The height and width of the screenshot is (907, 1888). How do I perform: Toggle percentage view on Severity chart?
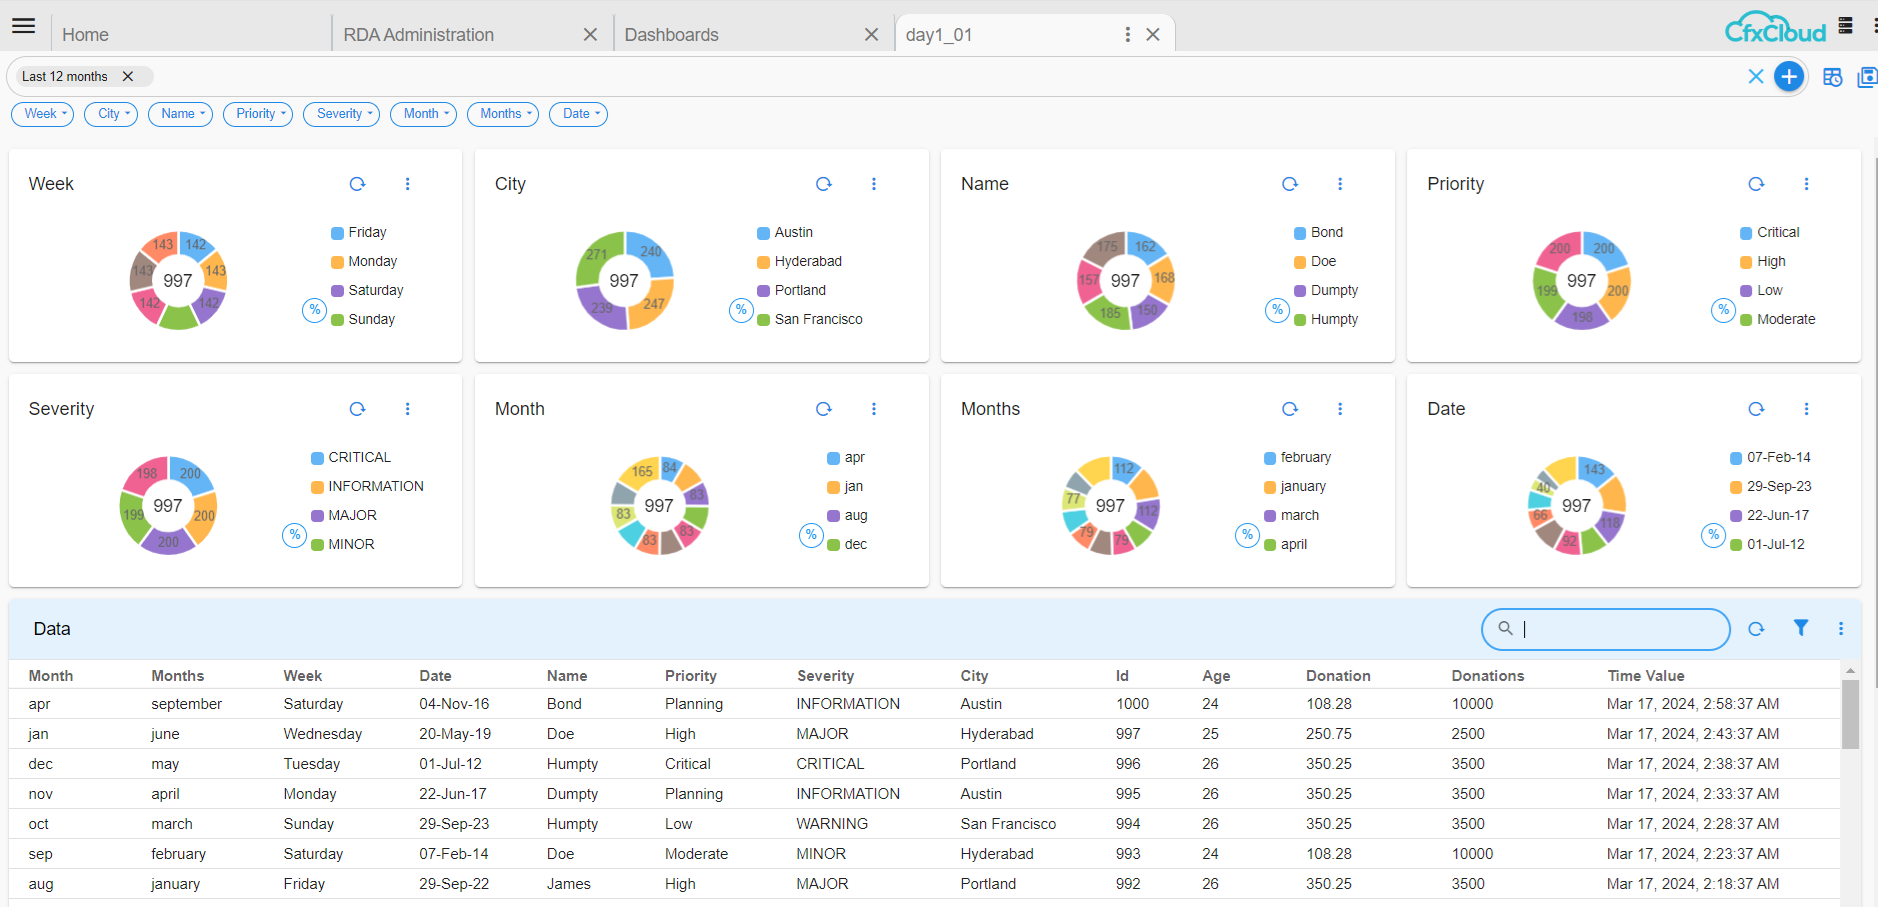(294, 535)
